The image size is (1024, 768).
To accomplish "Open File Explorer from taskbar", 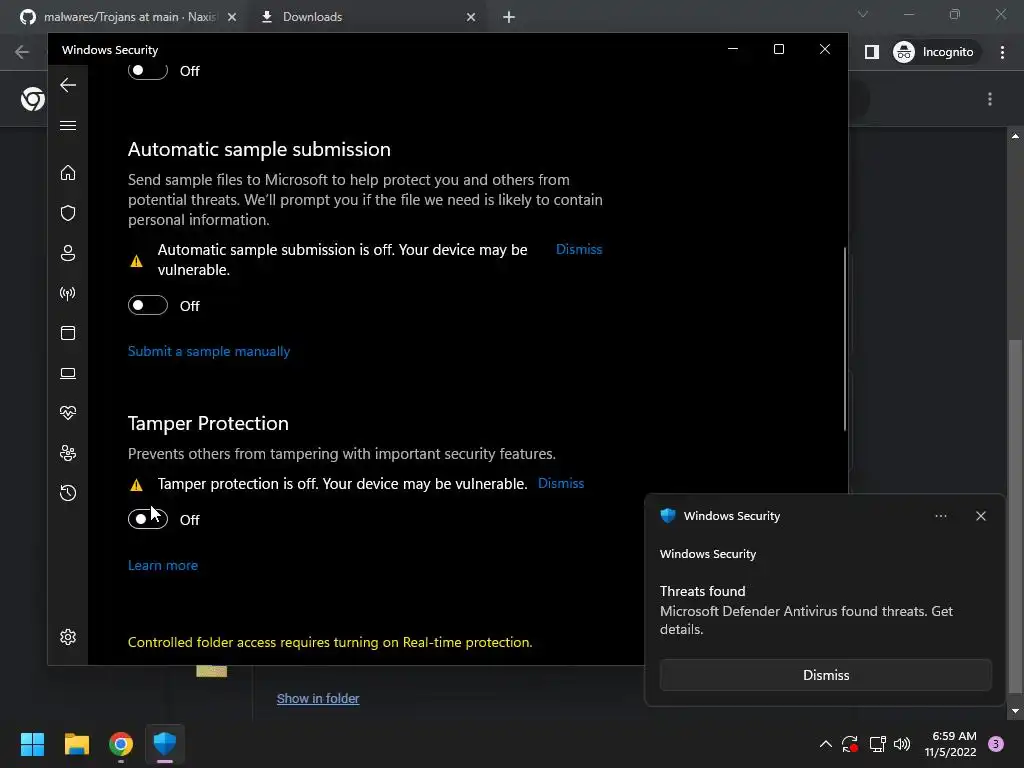I will (76, 744).
